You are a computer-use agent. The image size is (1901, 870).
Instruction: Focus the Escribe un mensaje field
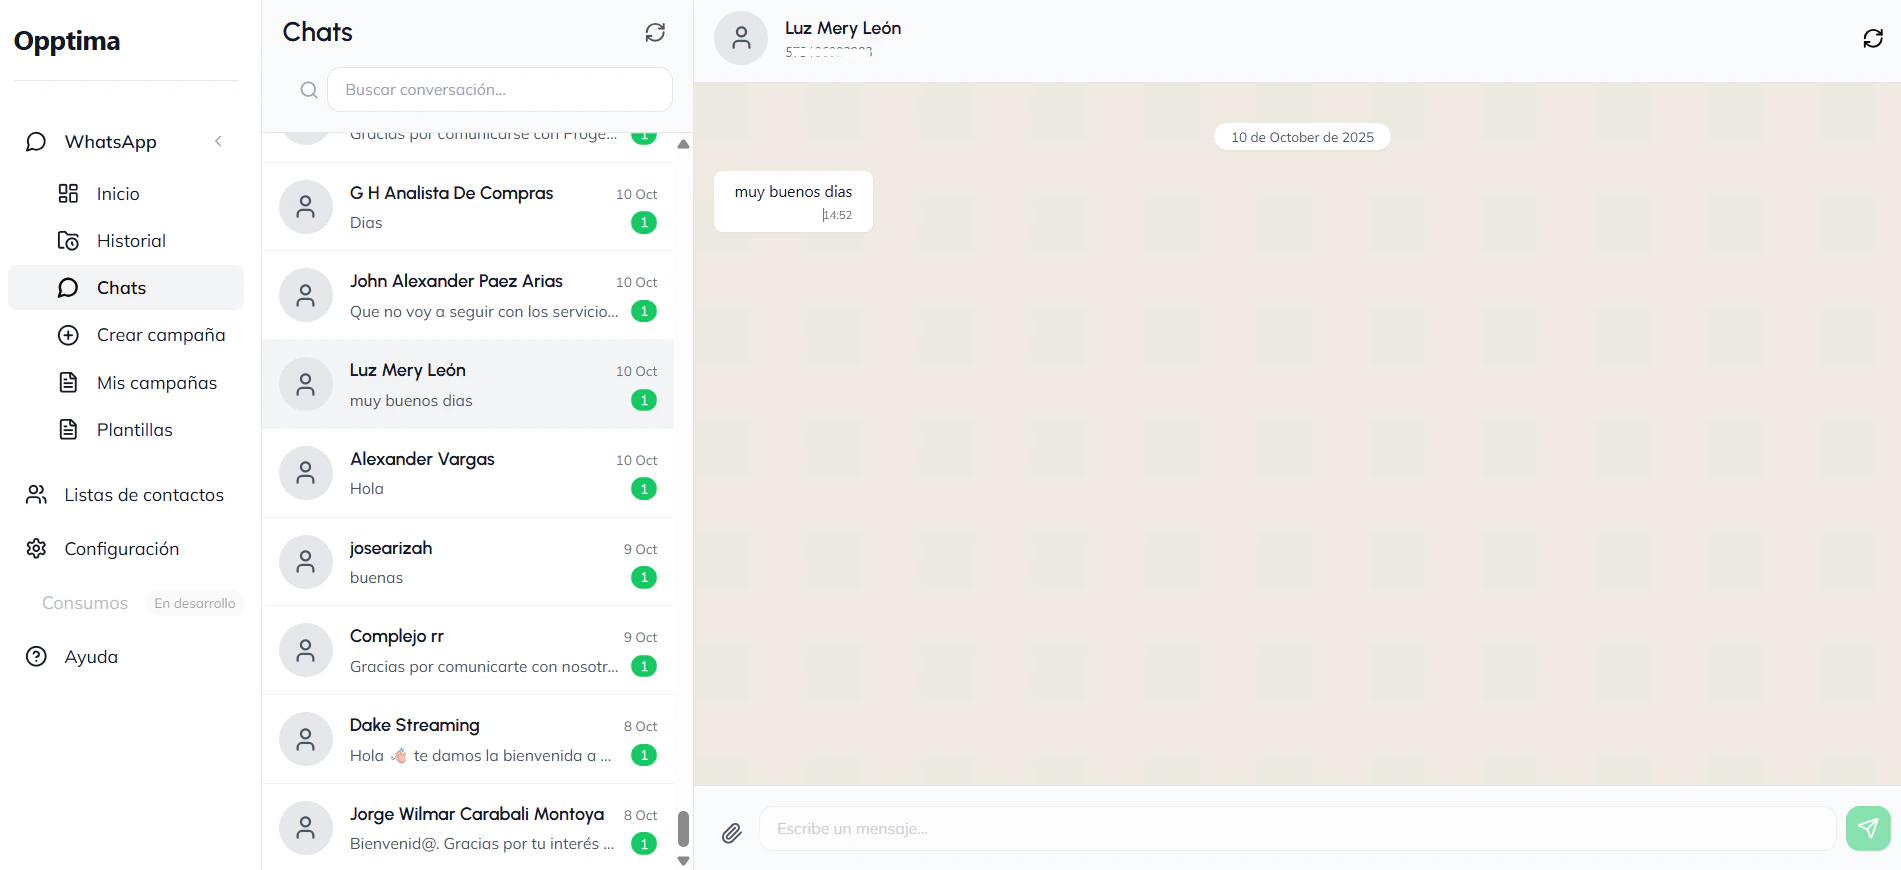(x=1297, y=829)
